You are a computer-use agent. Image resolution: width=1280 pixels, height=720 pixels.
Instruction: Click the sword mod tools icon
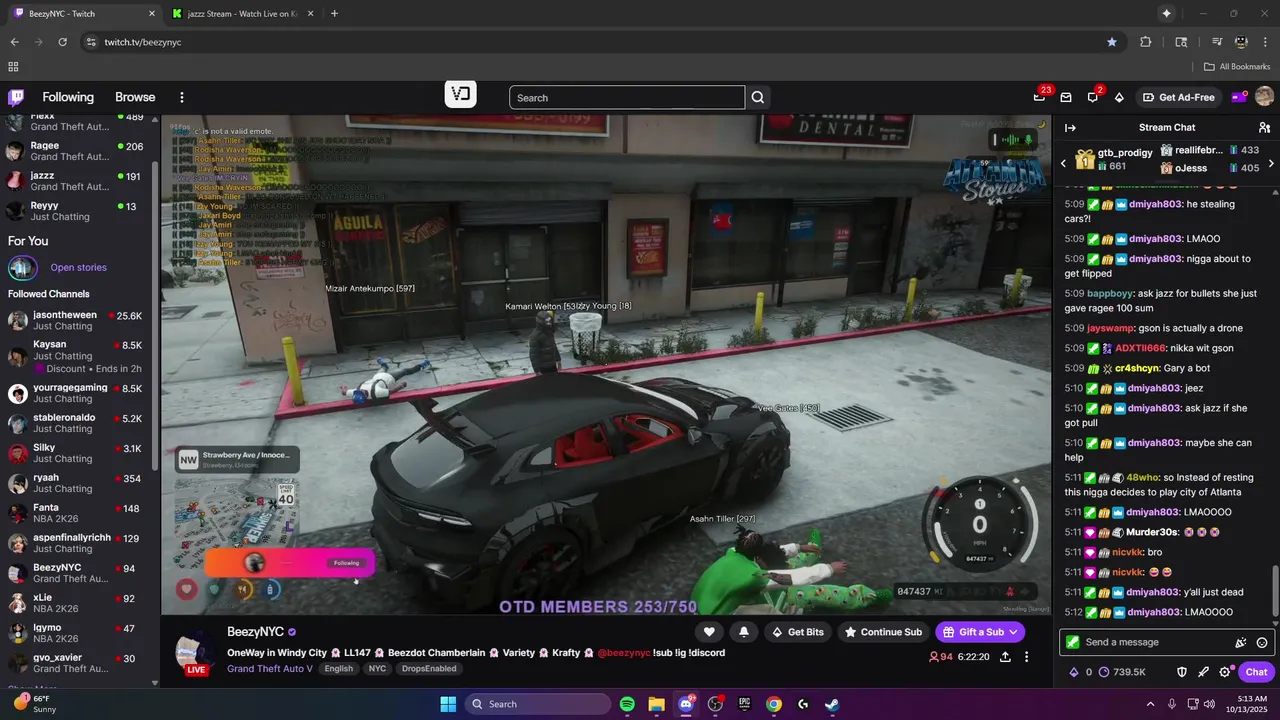tap(1203, 672)
